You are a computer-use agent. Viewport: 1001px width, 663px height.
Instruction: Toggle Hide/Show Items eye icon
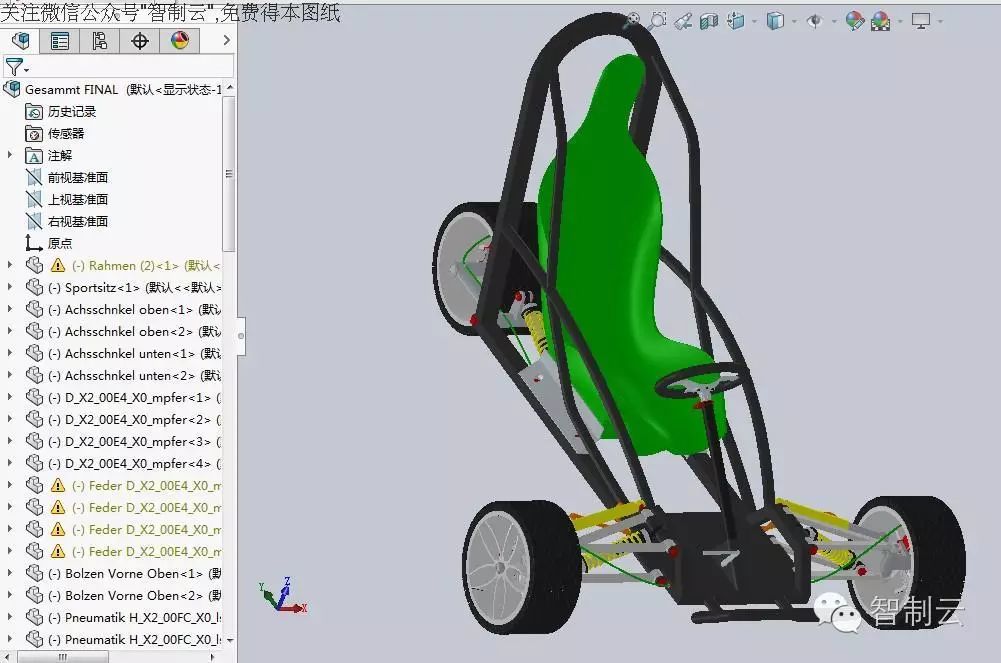pyautogui.click(x=814, y=20)
